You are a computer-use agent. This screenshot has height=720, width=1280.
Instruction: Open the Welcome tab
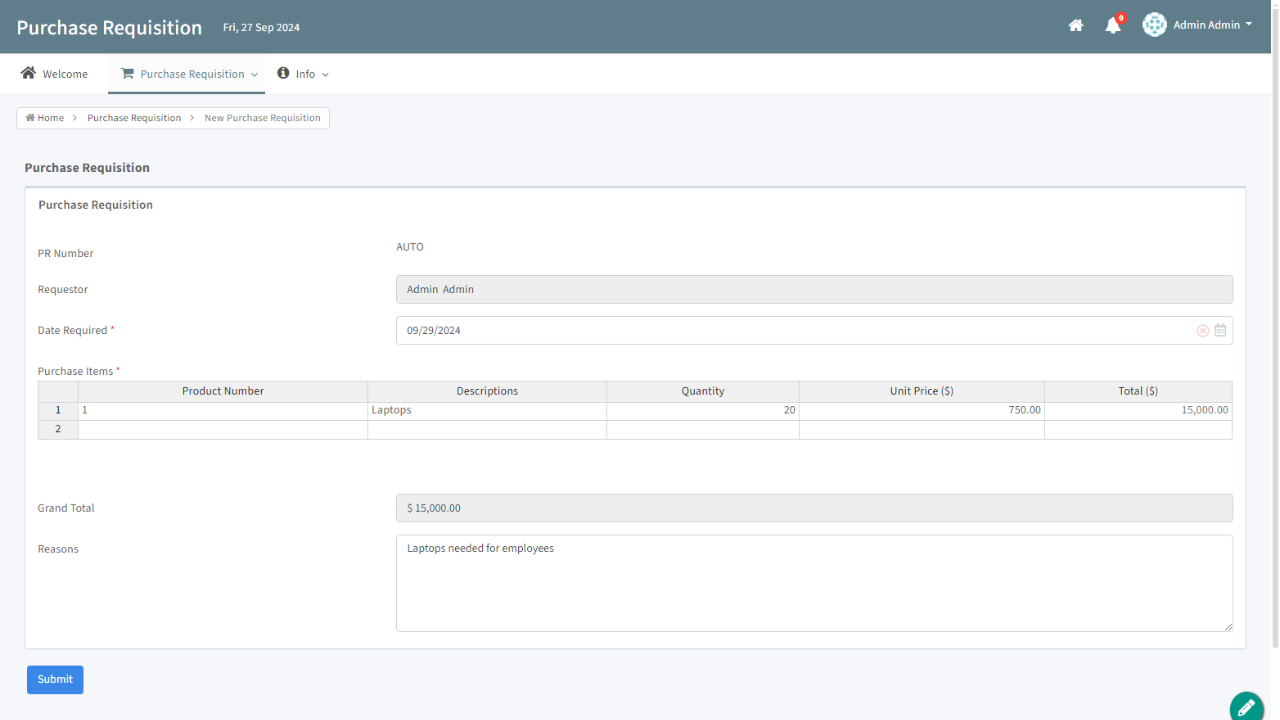point(54,74)
